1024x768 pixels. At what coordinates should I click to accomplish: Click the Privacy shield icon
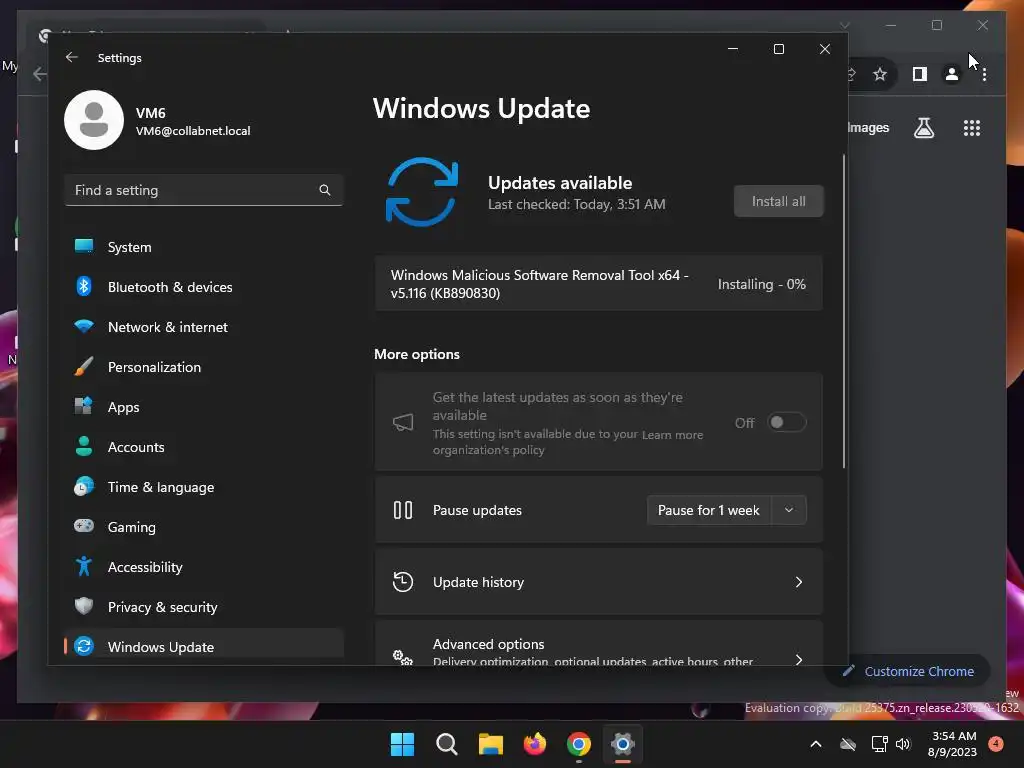pyautogui.click(x=84, y=606)
